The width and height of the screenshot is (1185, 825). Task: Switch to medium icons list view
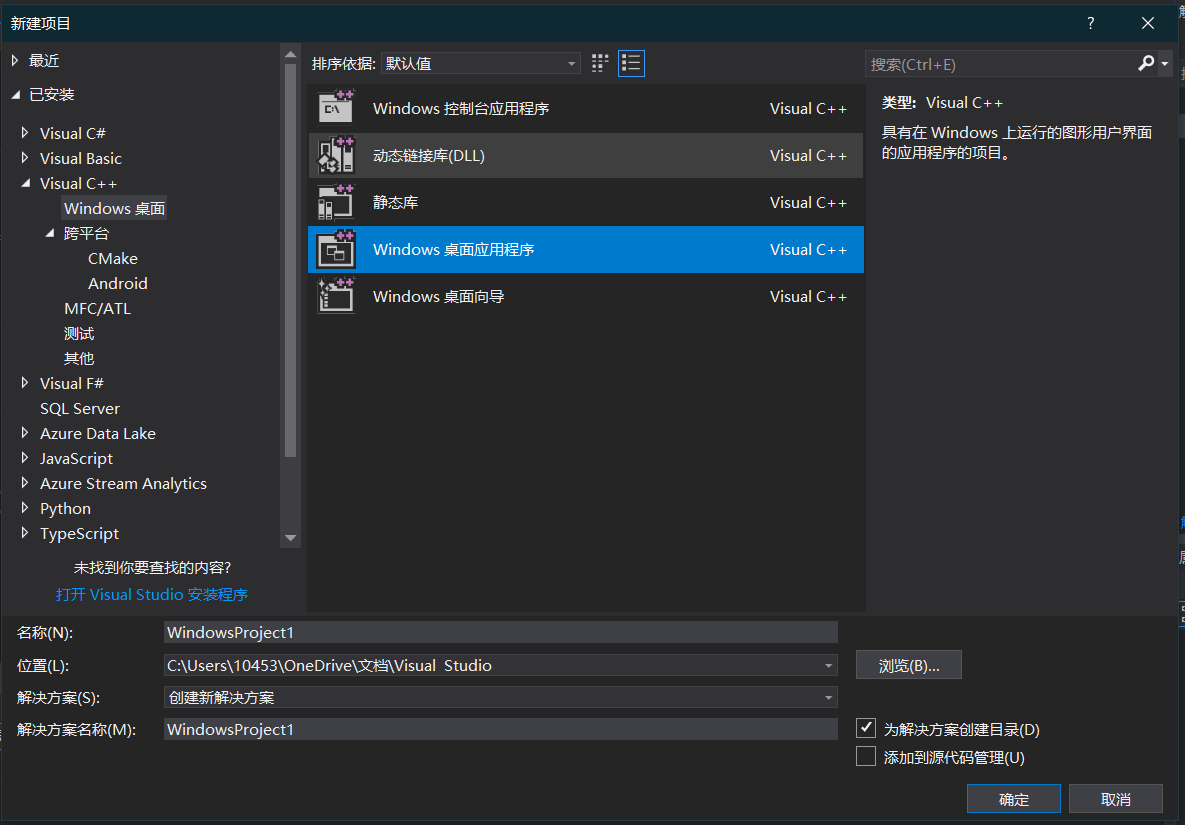point(631,63)
